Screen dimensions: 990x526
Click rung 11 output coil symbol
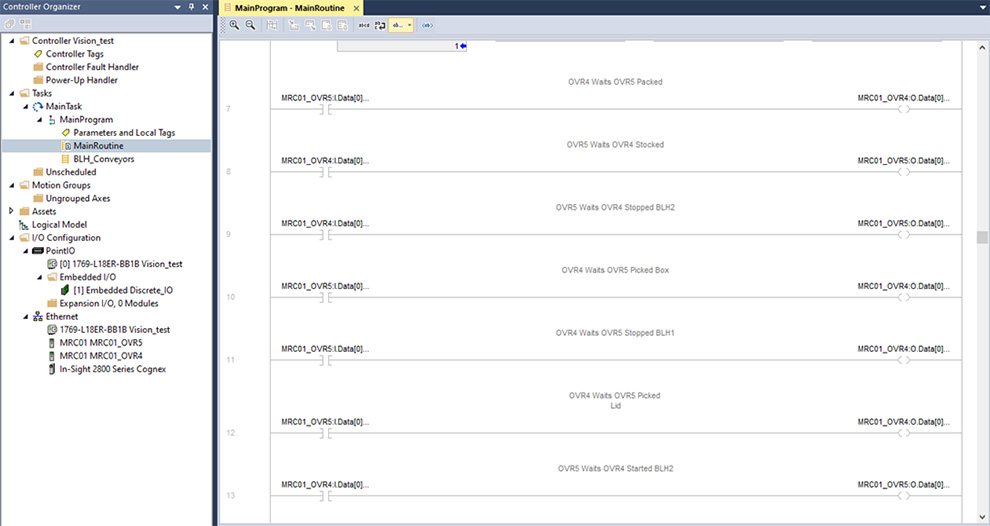pyautogui.click(x=904, y=360)
